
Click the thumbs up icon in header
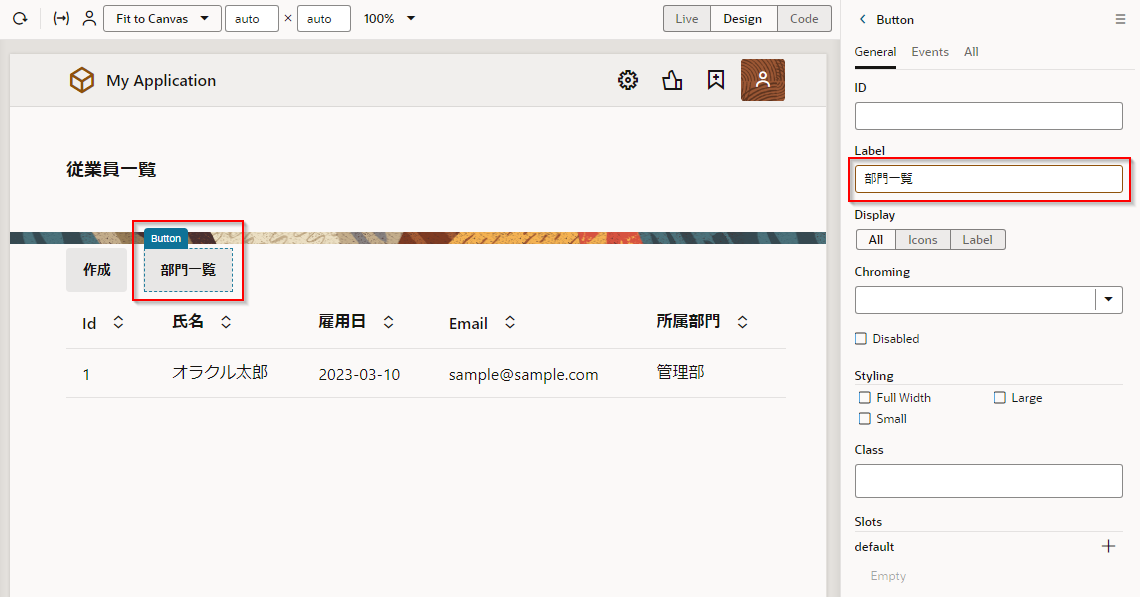point(672,81)
